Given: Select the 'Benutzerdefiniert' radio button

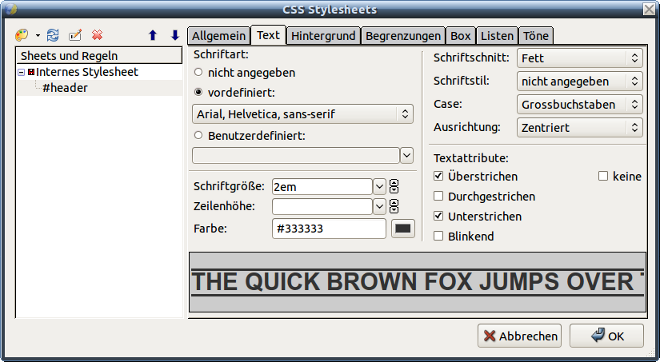Looking at the screenshot, I should 198,136.
